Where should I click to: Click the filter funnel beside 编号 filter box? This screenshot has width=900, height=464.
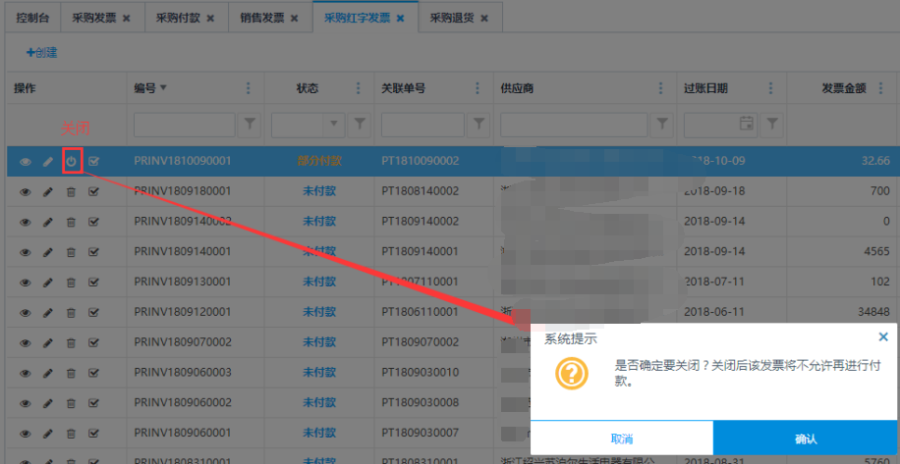click(x=250, y=124)
